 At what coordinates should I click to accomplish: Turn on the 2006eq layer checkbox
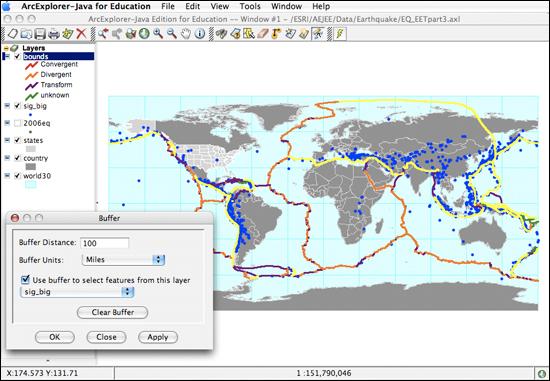tap(17, 123)
